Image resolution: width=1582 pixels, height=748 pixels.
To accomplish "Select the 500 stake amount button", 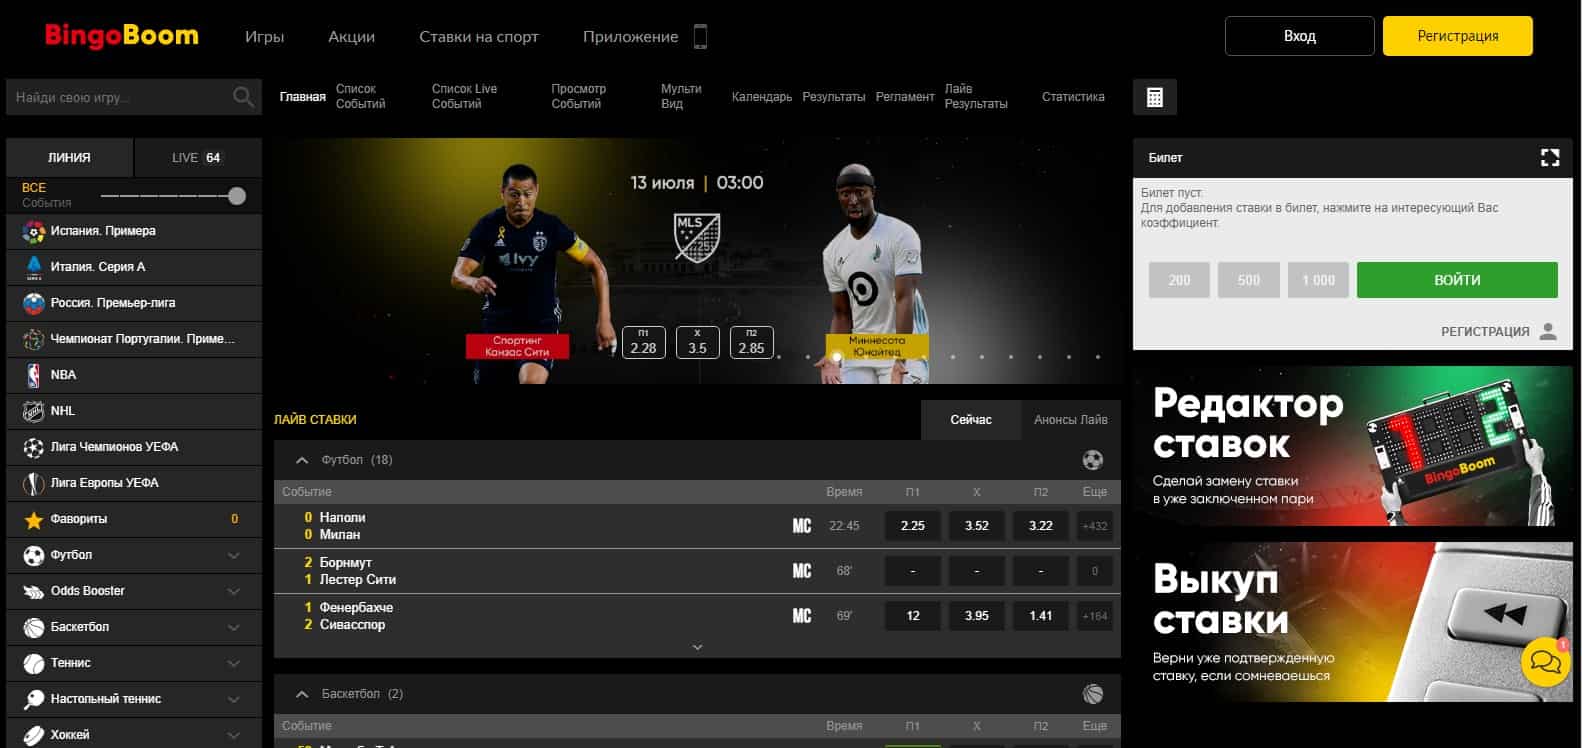I will 1248,280.
